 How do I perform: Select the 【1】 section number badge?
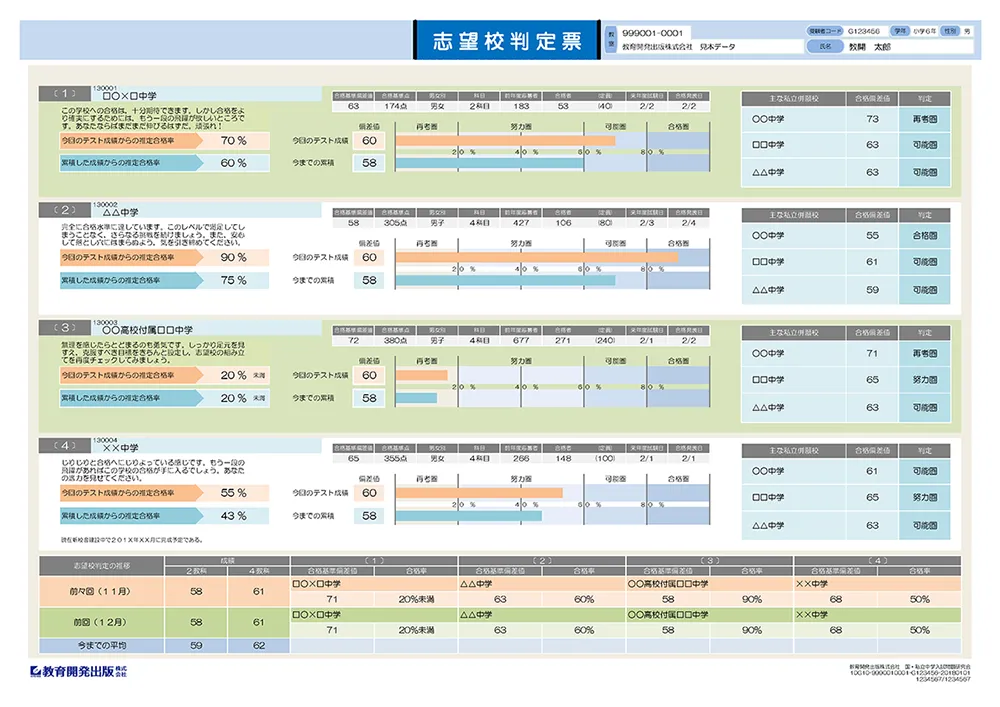pos(64,93)
